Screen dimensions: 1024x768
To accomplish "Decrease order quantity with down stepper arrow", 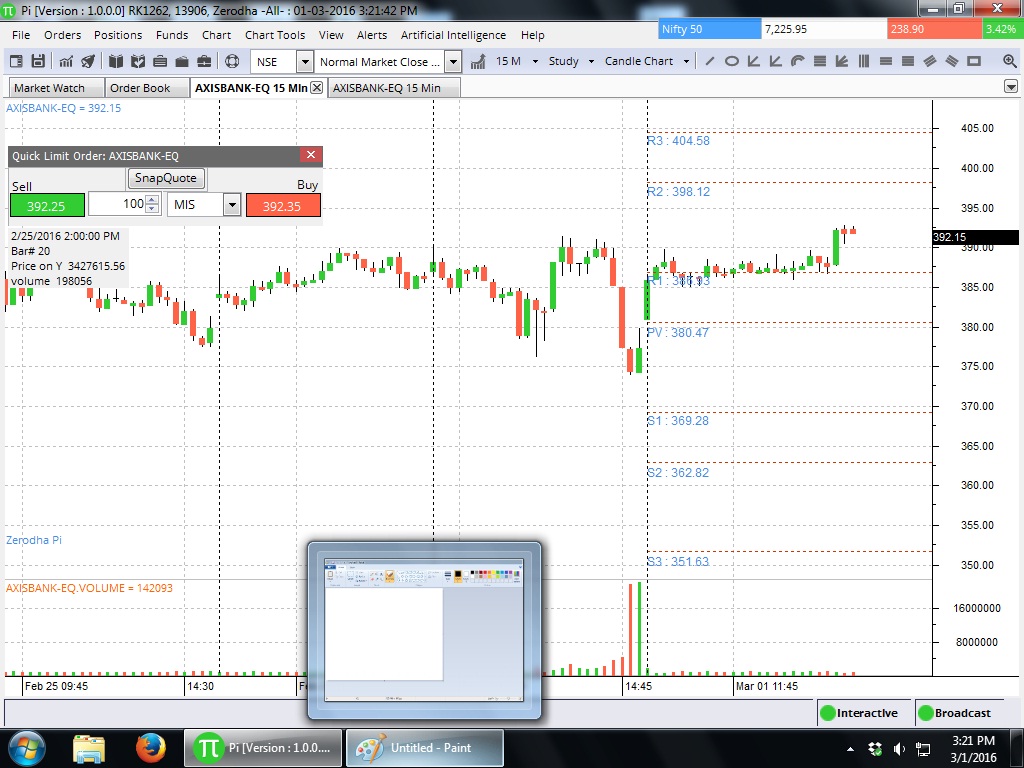I will pyautogui.click(x=152, y=209).
